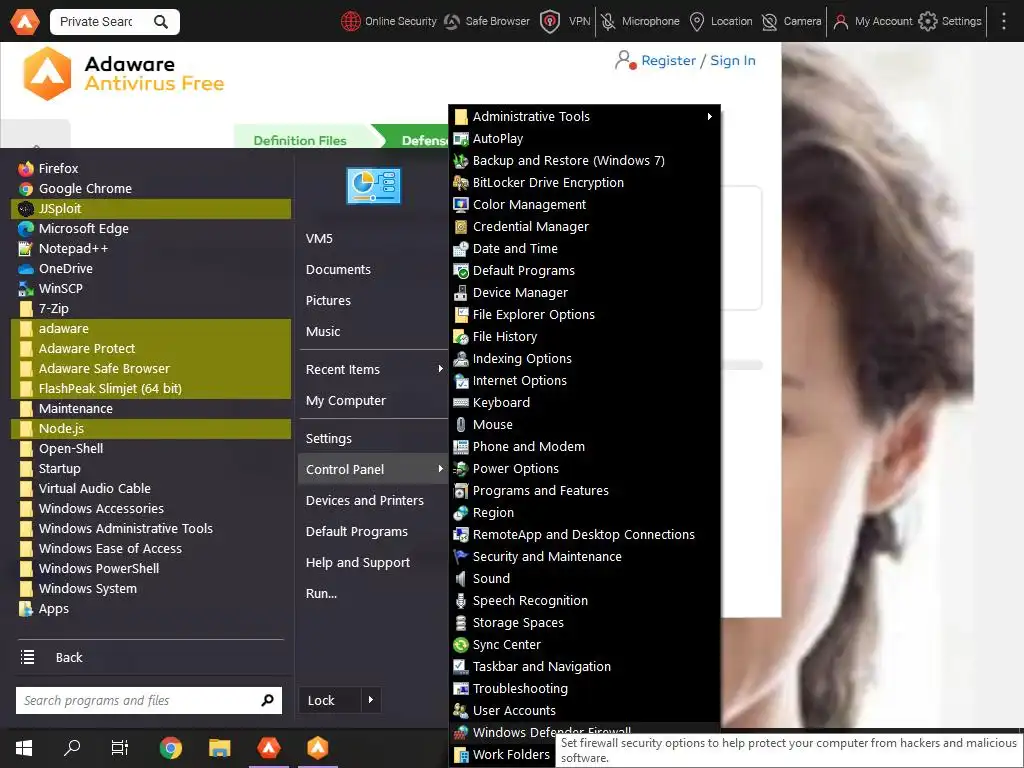Viewport: 1024px width, 768px height.
Task: Click the Adaware logo icon in top bar
Action: coord(24,22)
